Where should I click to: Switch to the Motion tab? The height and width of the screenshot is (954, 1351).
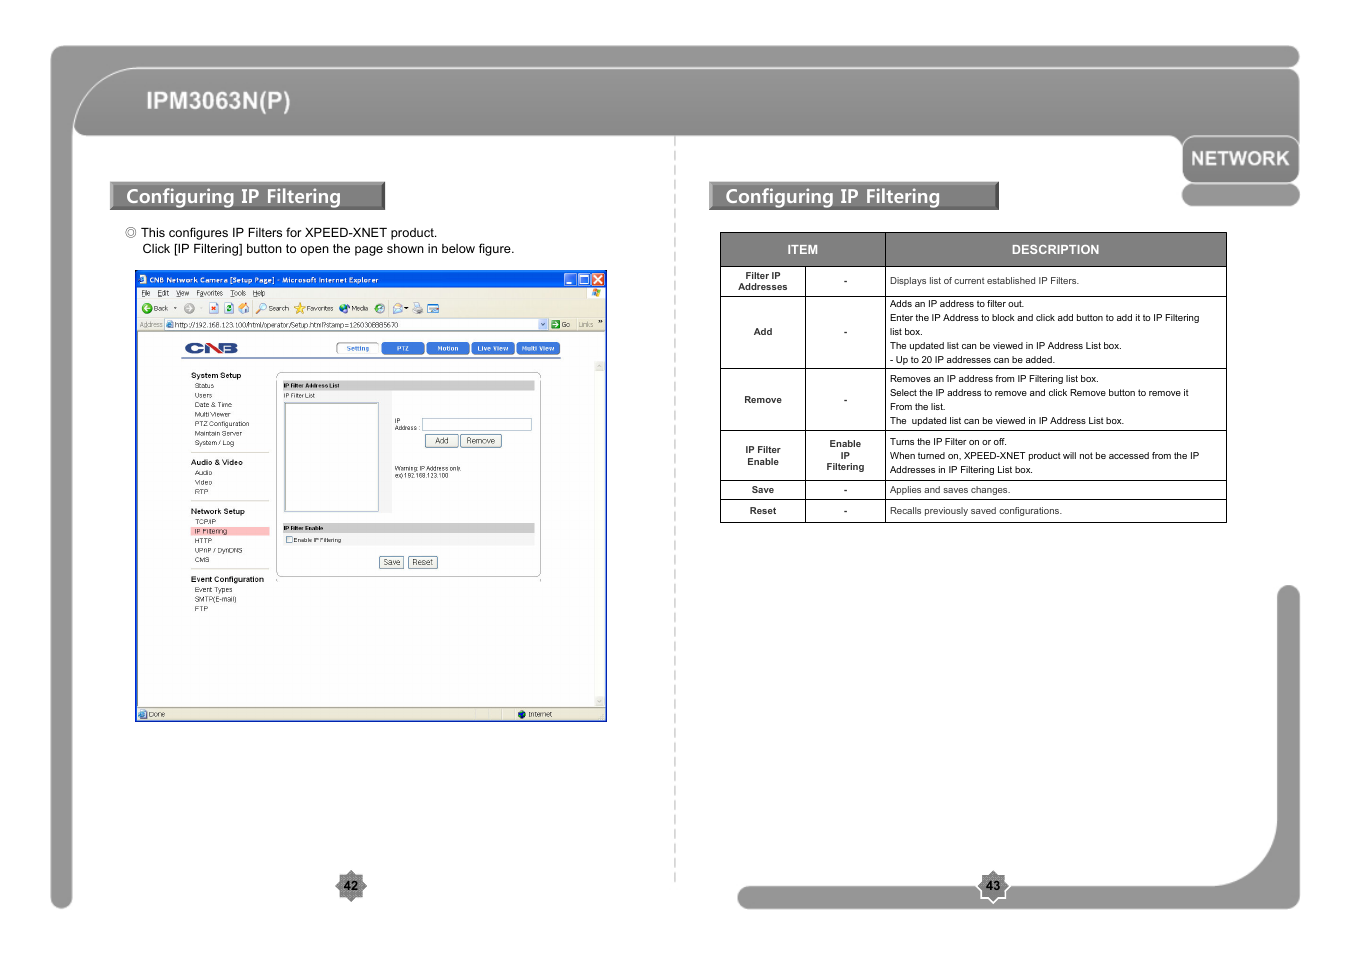pos(448,349)
